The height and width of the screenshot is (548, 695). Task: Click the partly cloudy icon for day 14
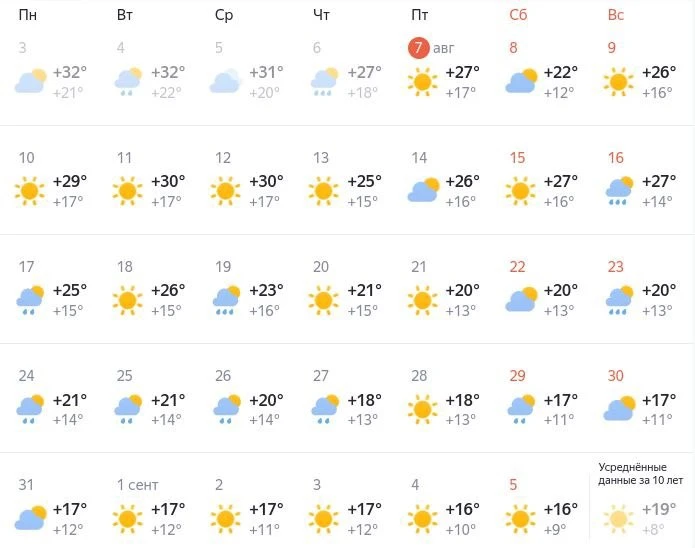click(423, 190)
